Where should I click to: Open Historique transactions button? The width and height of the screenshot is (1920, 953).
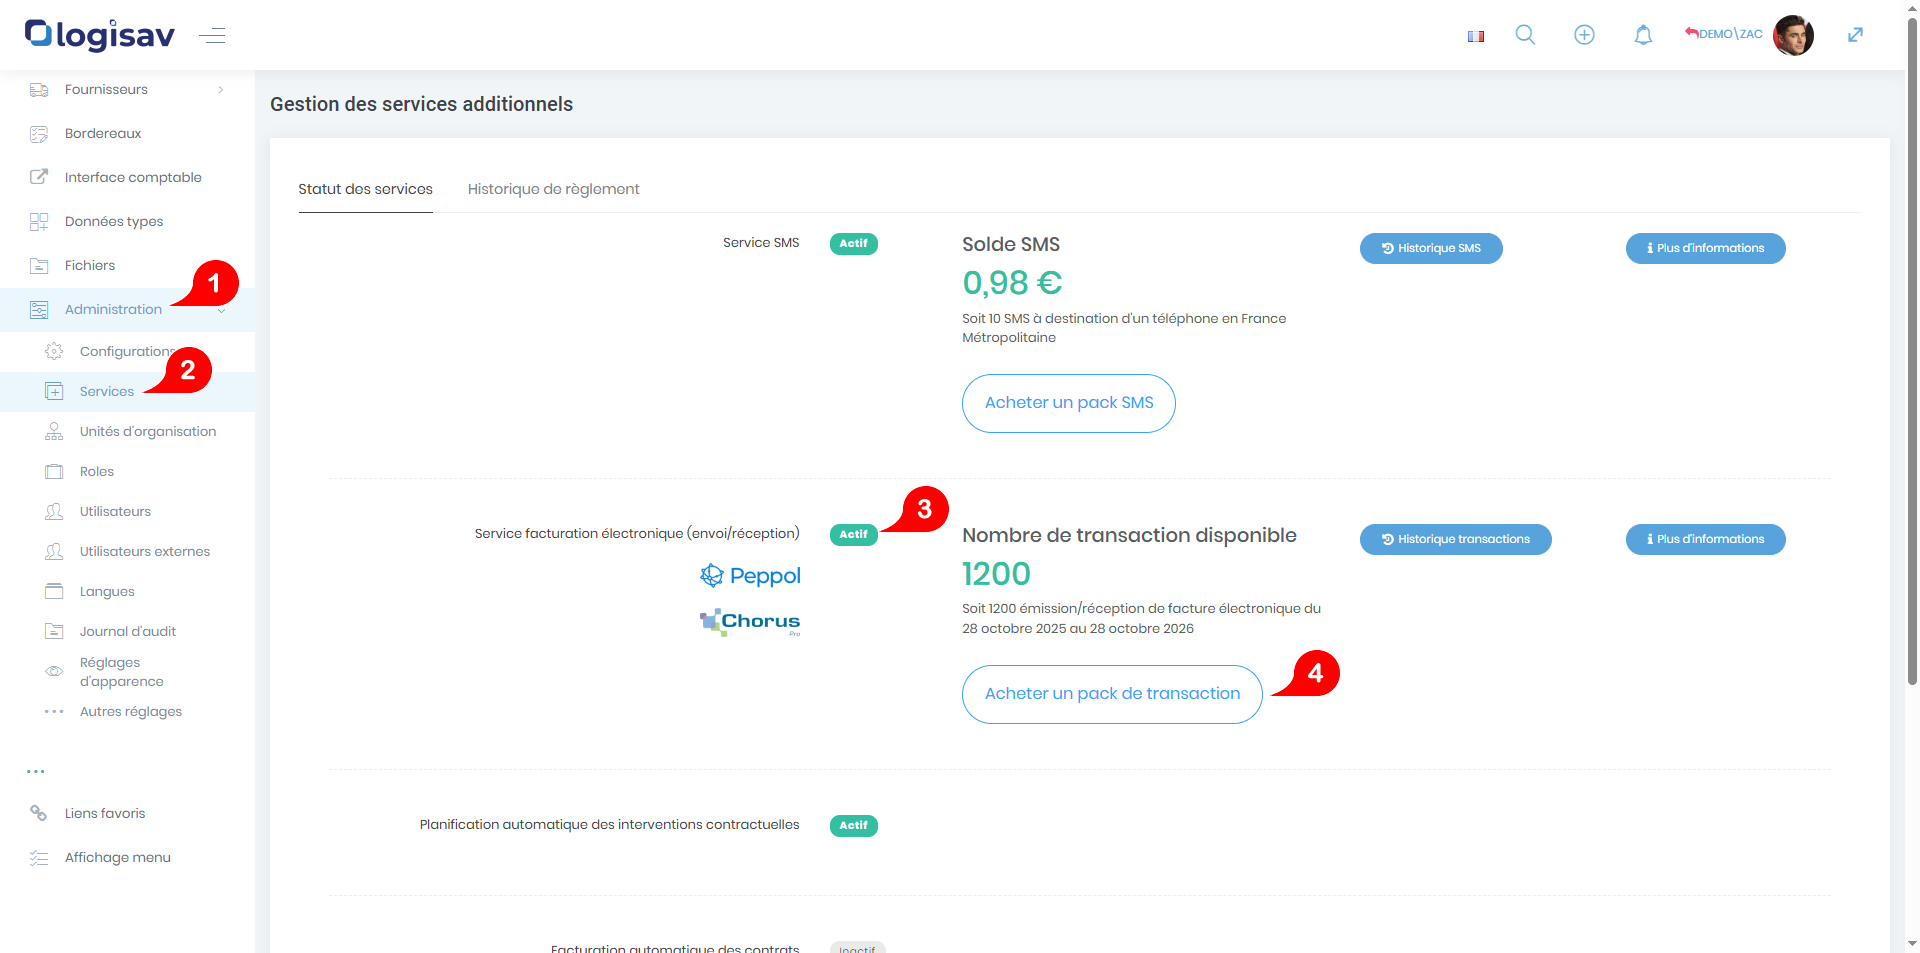tap(1455, 539)
